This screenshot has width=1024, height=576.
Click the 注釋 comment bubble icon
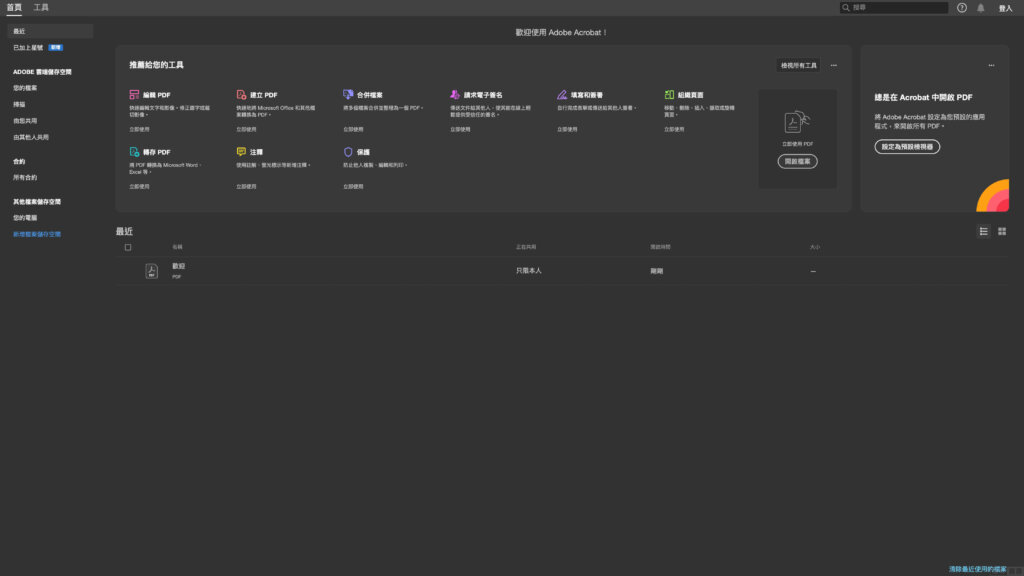pyautogui.click(x=241, y=152)
